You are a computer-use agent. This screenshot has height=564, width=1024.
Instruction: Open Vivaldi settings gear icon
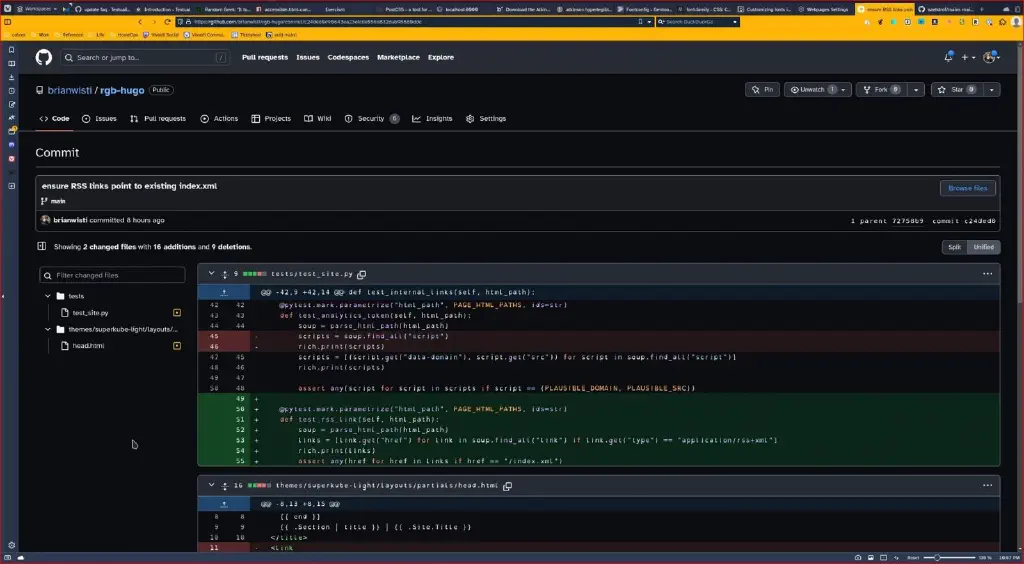11,545
